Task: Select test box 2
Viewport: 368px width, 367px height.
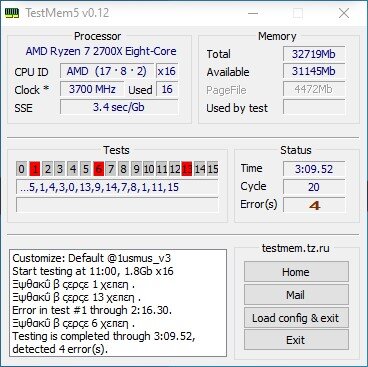Action: tap(48, 169)
